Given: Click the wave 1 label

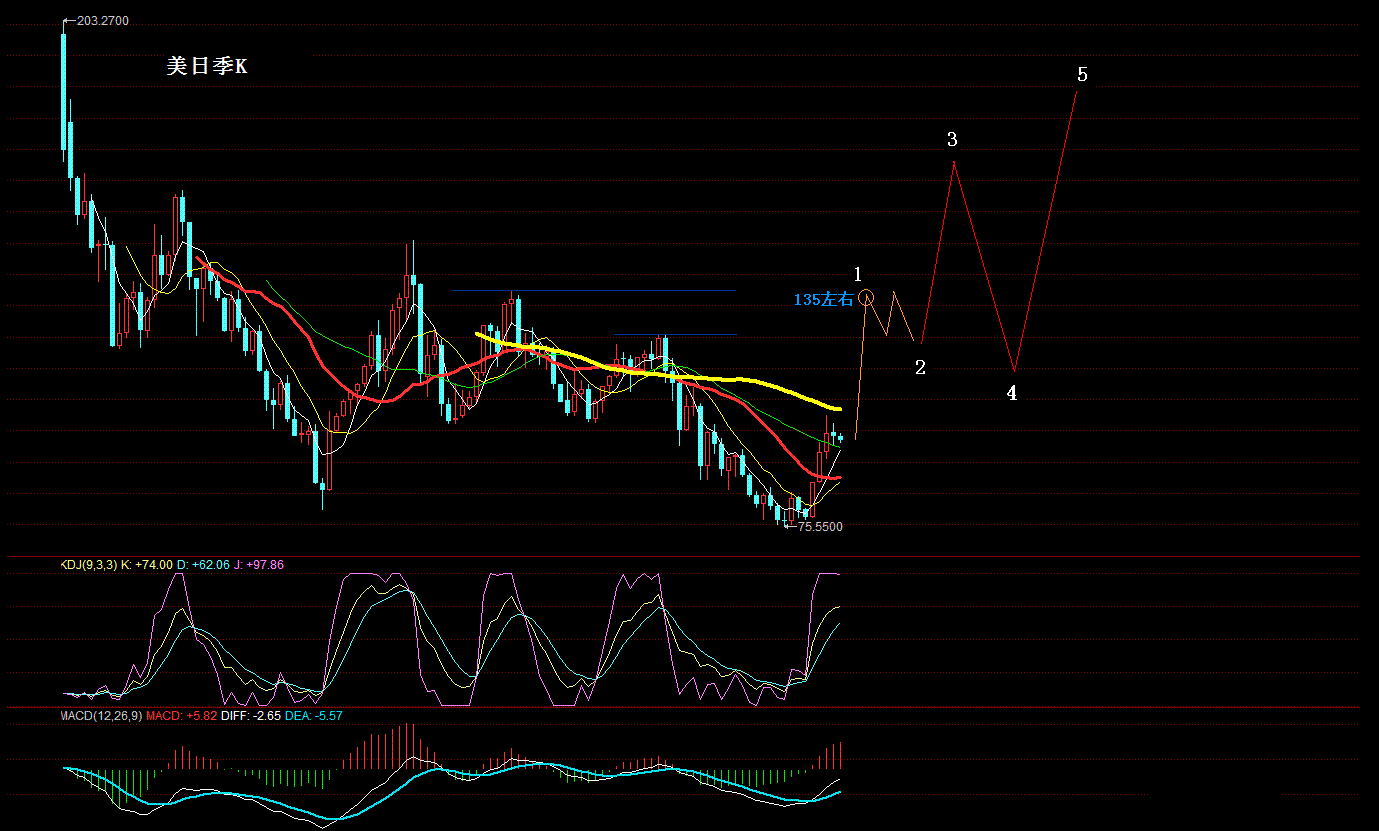Looking at the screenshot, I should (857, 274).
